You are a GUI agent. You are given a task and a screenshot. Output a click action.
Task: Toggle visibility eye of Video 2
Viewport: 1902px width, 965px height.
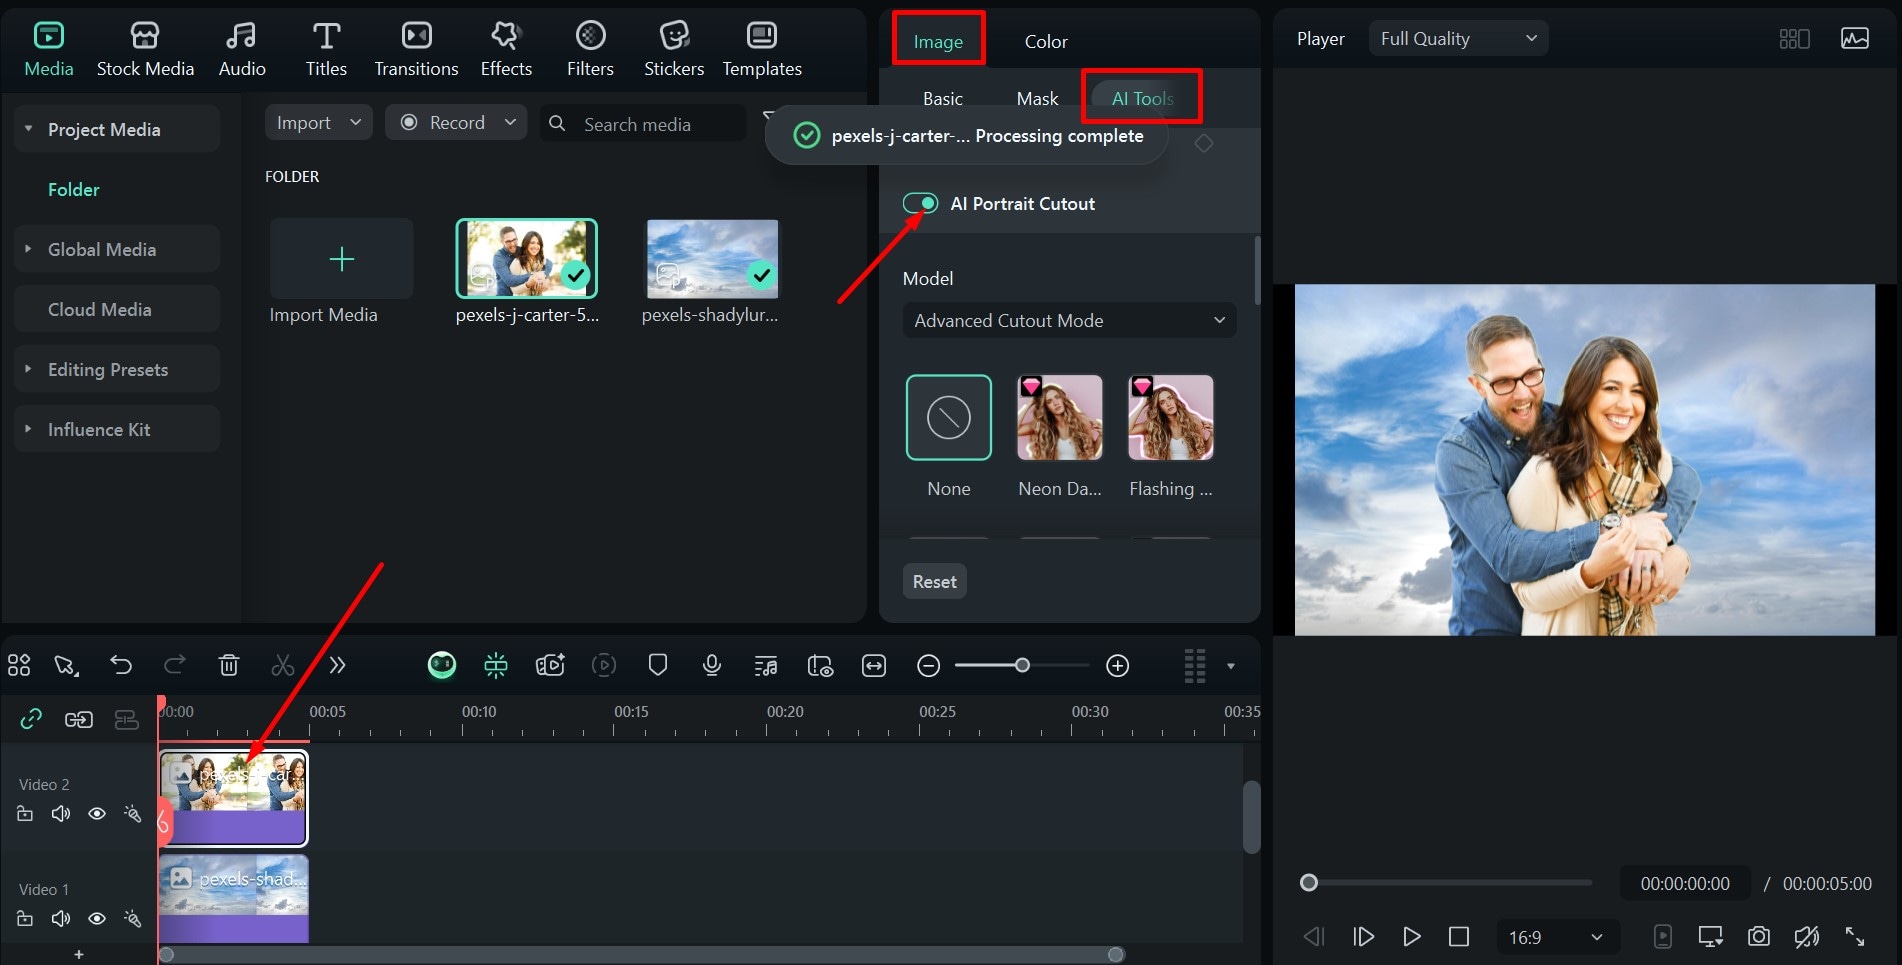coord(97,814)
